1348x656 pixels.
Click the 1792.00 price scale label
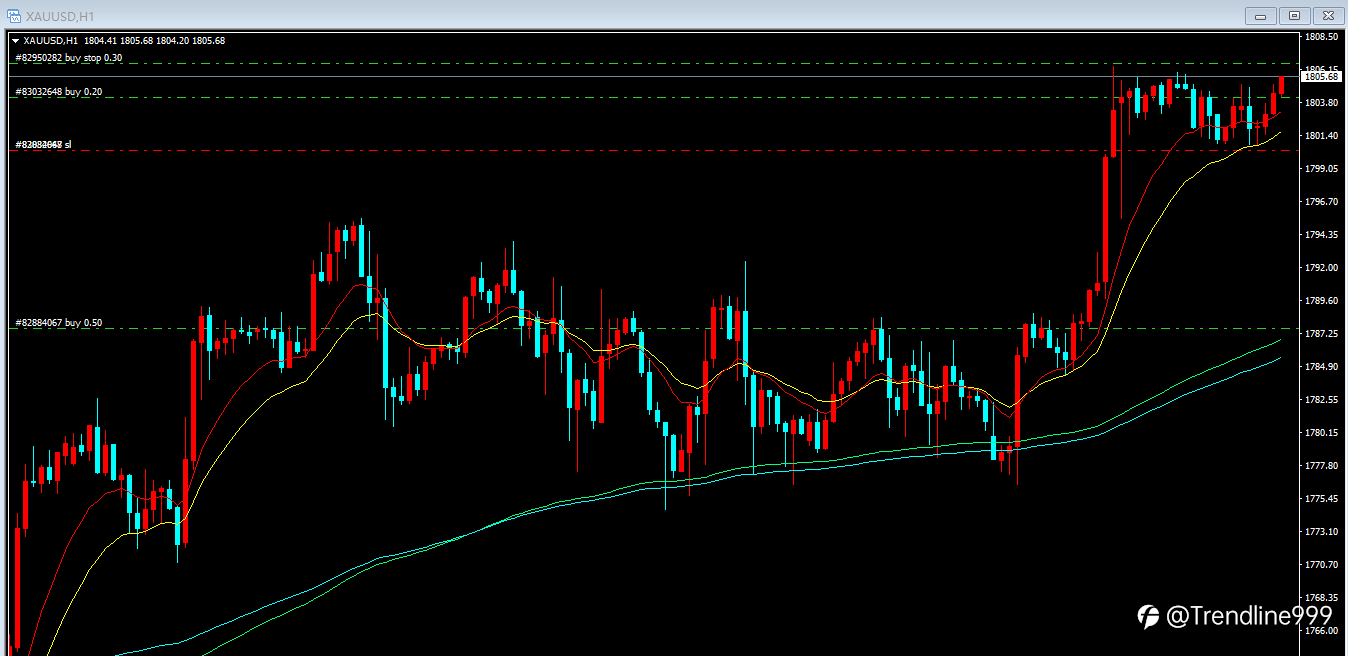[1321, 268]
